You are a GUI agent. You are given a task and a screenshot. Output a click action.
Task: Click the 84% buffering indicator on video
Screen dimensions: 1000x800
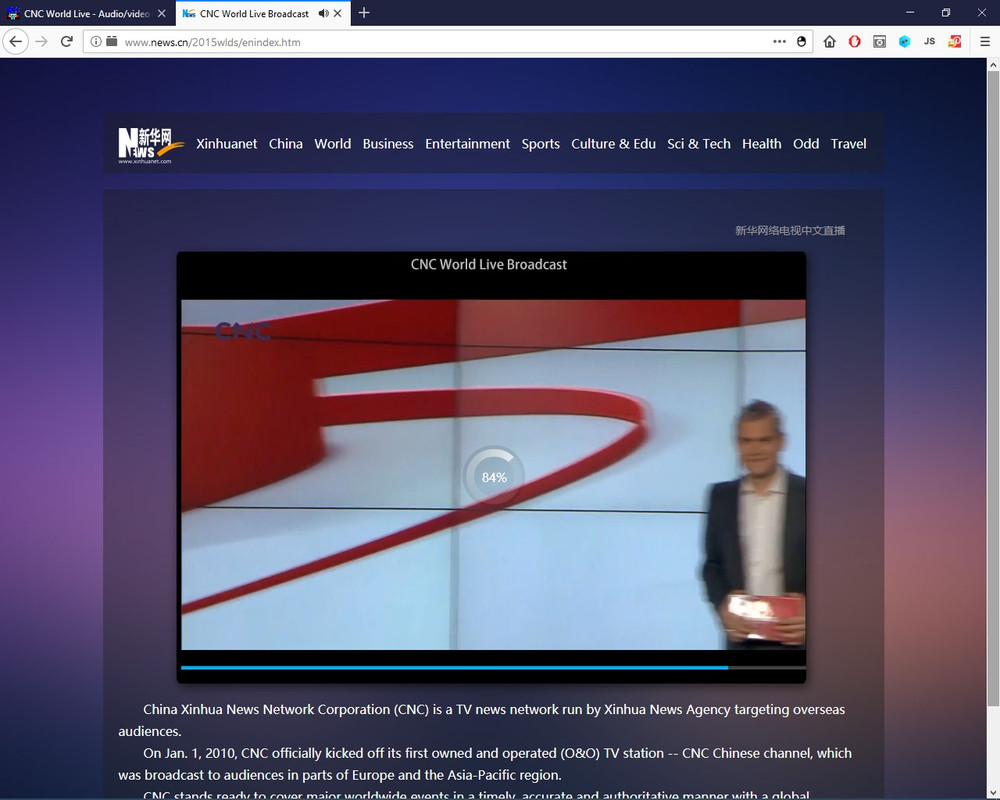[x=494, y=477]
